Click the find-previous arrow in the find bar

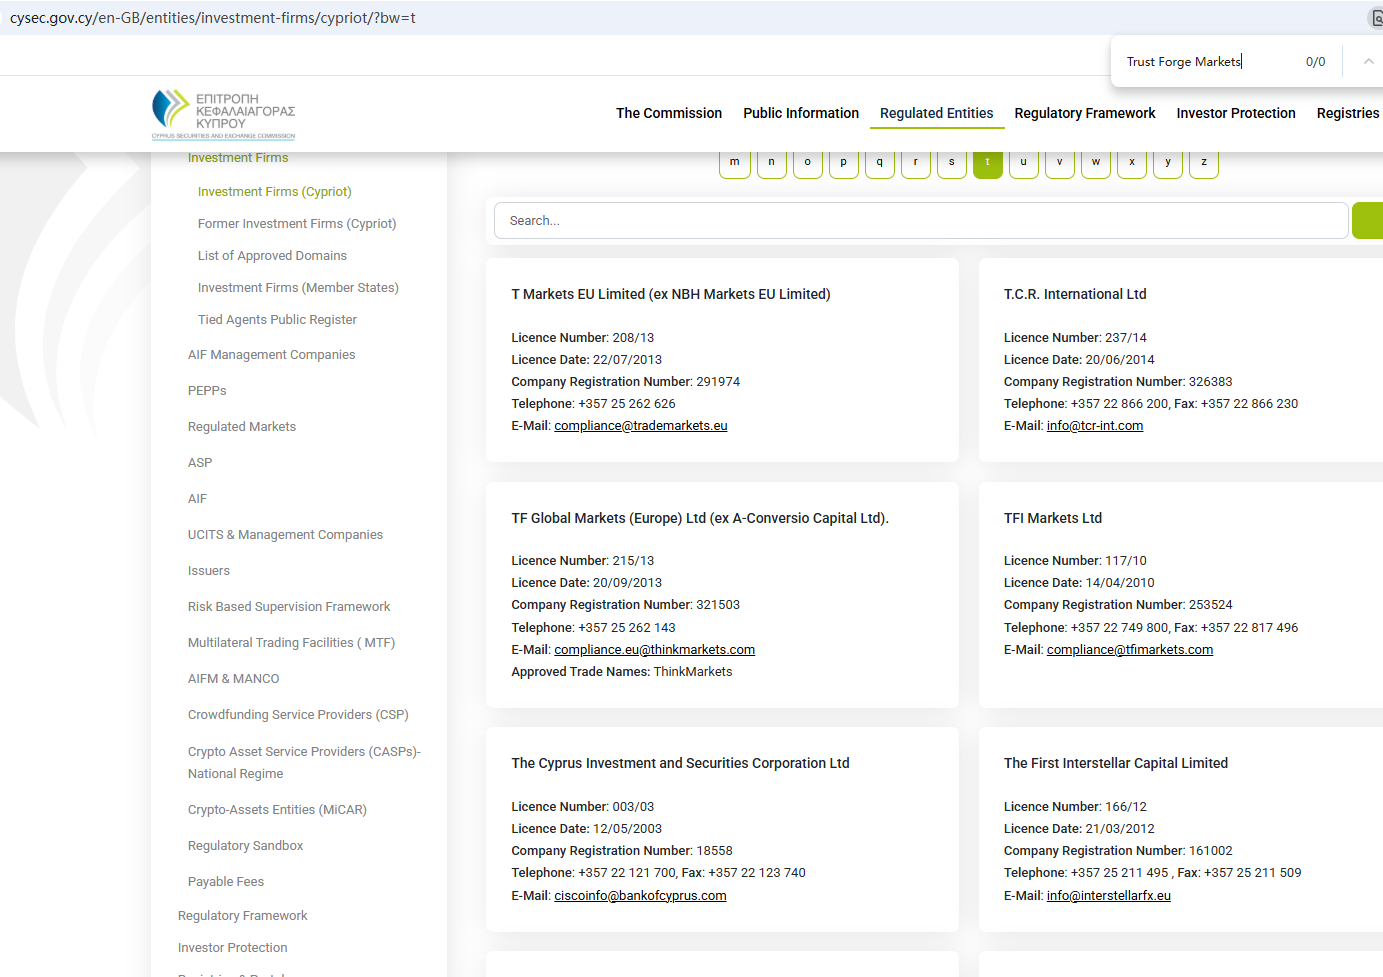1368,62
